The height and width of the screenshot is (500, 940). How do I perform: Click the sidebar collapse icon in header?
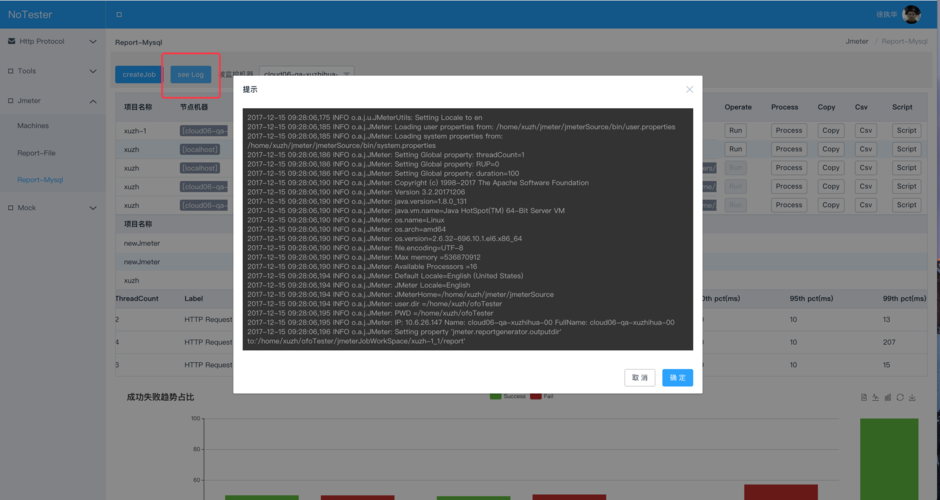point(119,14)
